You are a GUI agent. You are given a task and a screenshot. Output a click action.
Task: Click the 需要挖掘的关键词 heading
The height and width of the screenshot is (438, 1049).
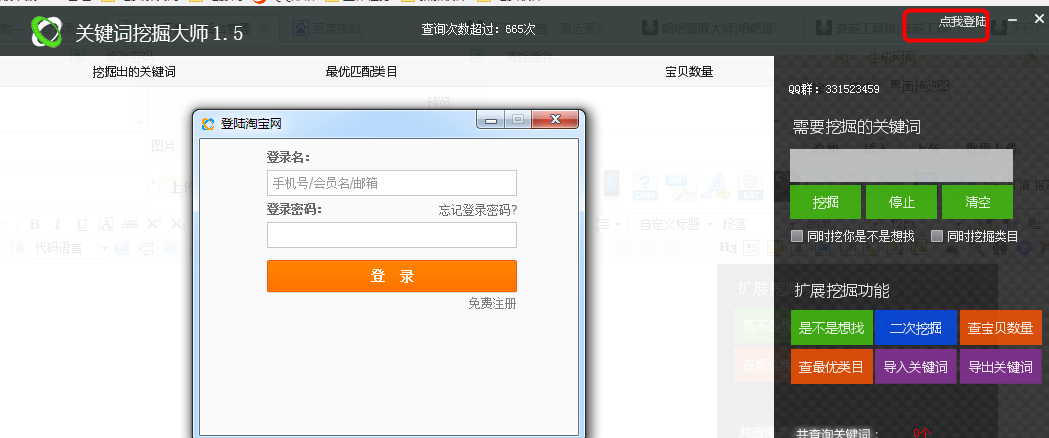point(856,126)
